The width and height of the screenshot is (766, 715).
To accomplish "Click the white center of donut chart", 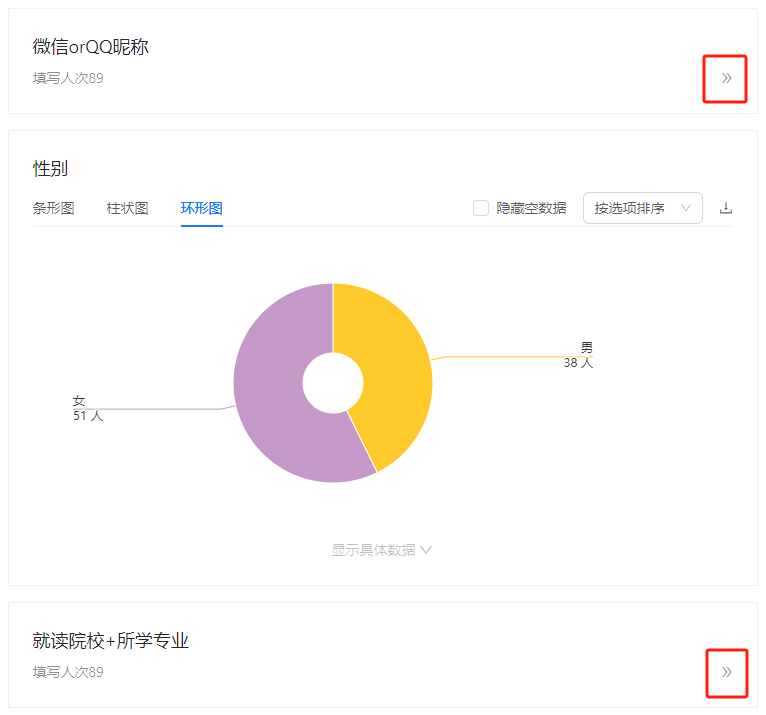I will [333, 383].
